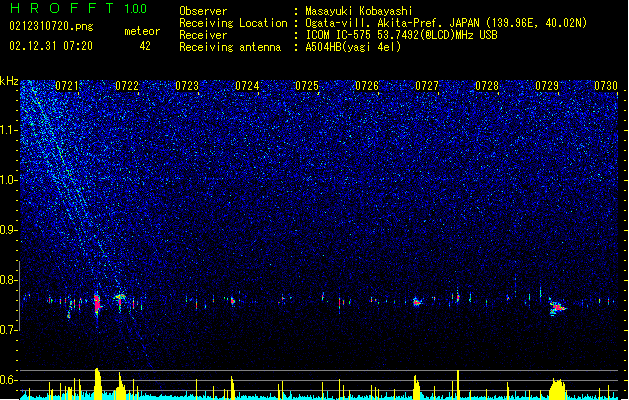Viewport: 629px width, 400px height.
Task: Click the meteor count value 42
Action: (145, 46)
